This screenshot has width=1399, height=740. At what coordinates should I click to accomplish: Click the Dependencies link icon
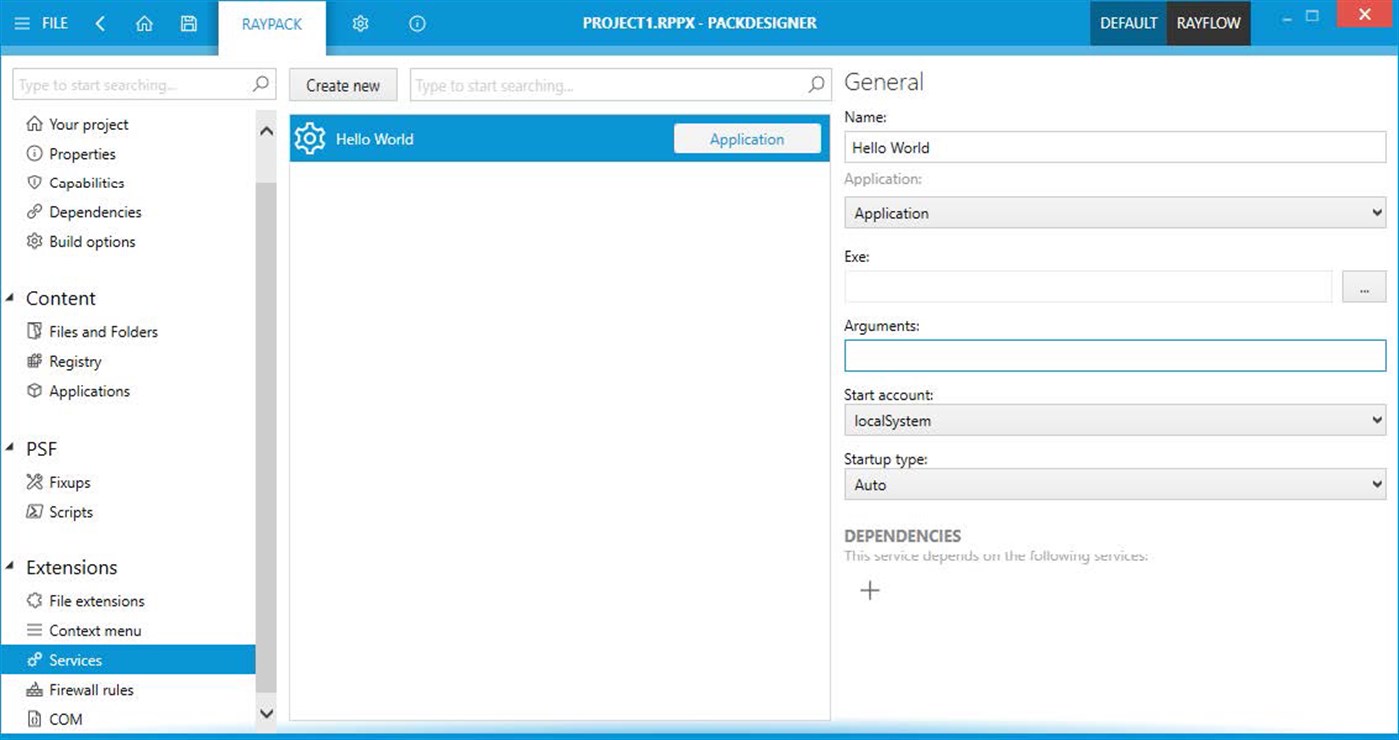tap(34, 212)
